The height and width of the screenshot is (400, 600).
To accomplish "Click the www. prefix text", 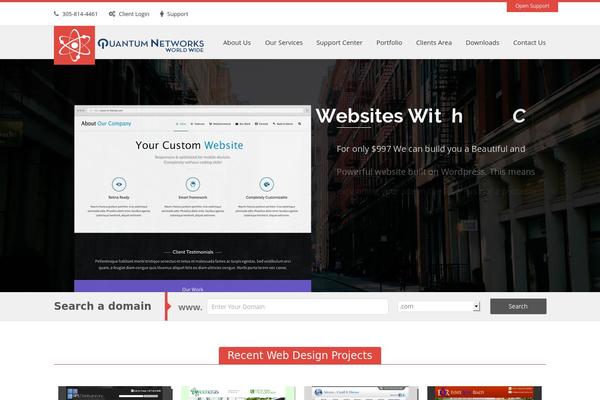I will pos(190,307).
